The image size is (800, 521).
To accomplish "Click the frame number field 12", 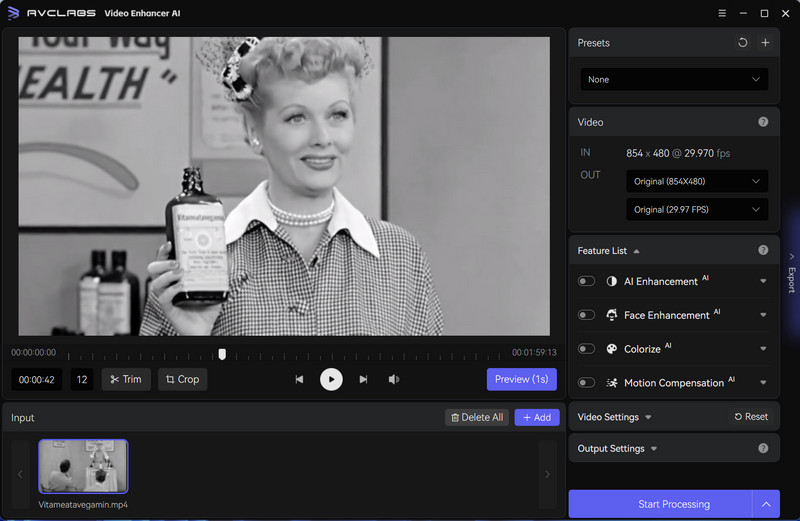I will [82, 380].
